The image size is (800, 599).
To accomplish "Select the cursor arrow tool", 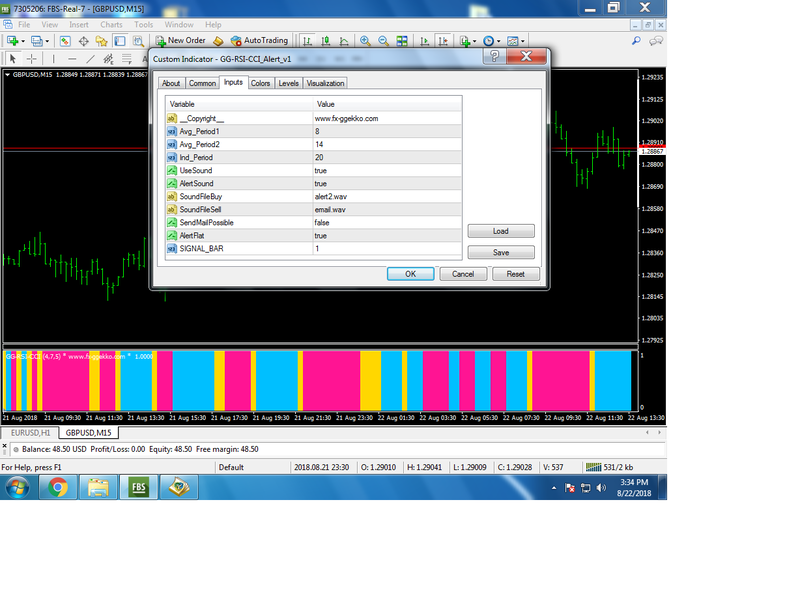I will point(13,59).
